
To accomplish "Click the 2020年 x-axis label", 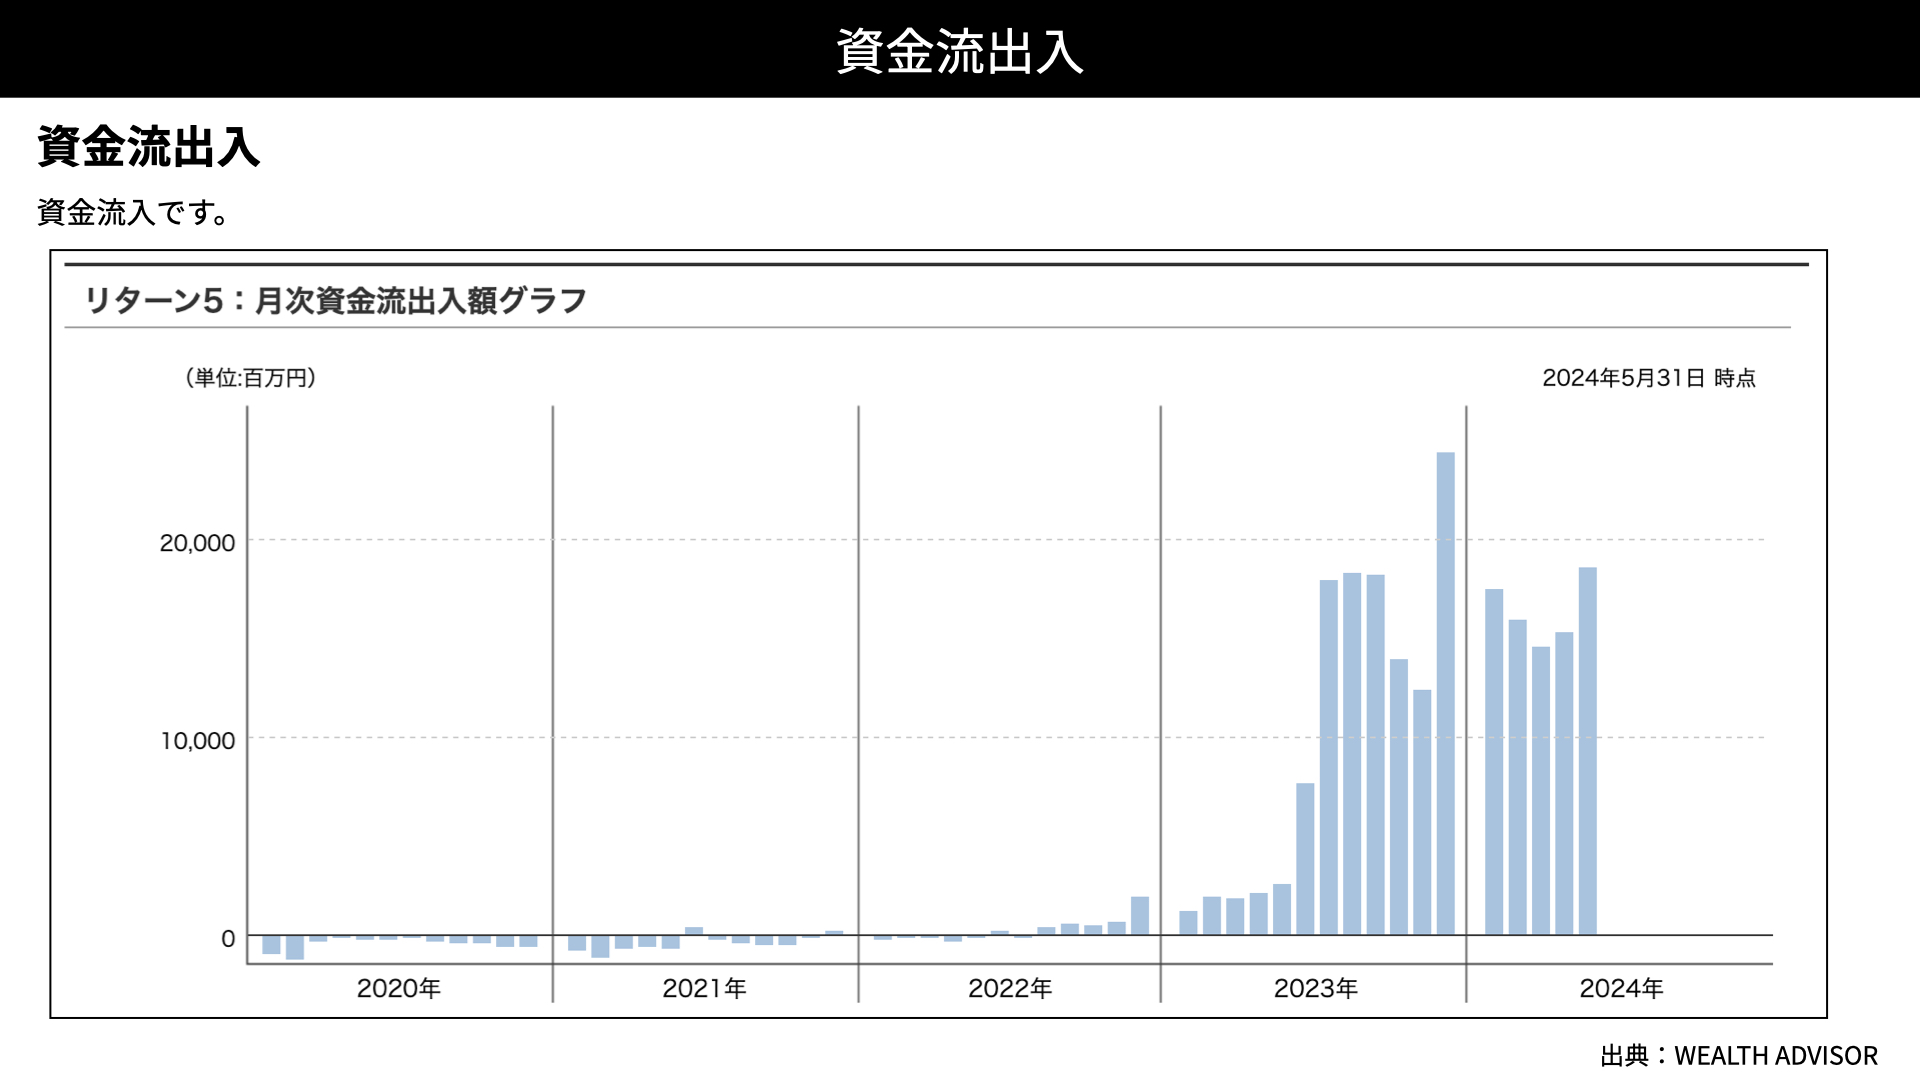I will pyautogui.click(x=399, y=988).
